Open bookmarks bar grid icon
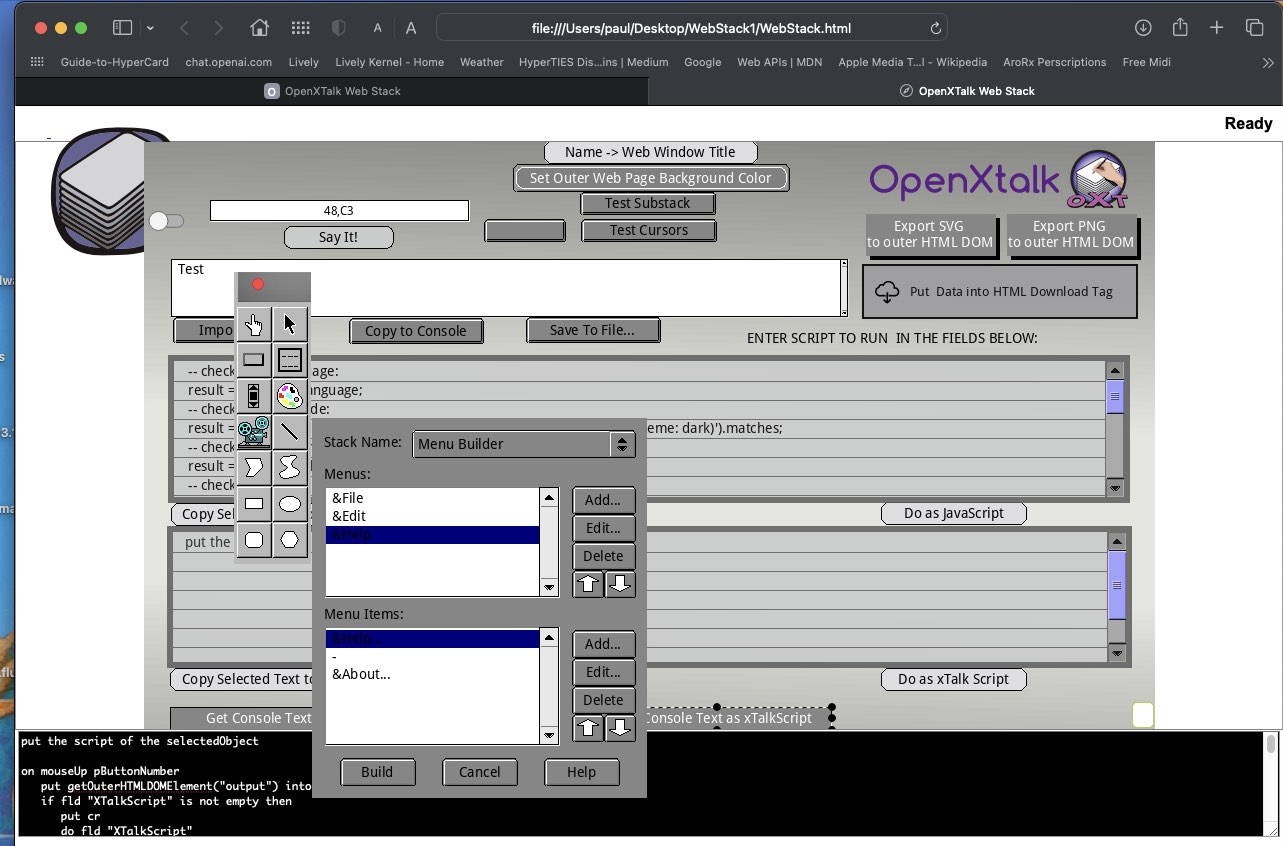Image resolution: width=1283 pixels, height=846 pixels. [37, 62]
